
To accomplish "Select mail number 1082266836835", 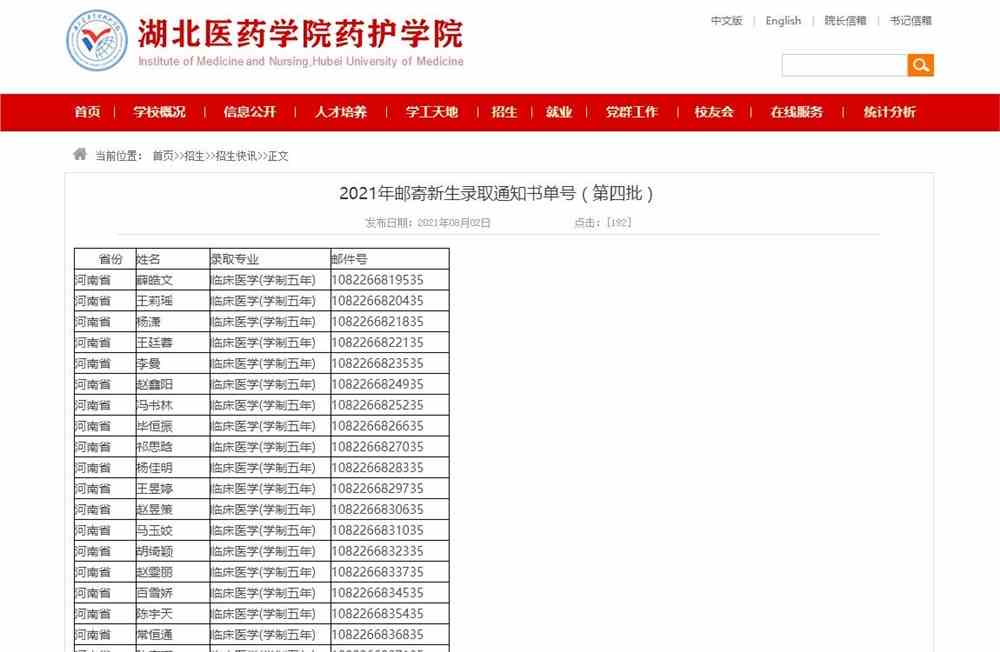I will coord(378,634).
